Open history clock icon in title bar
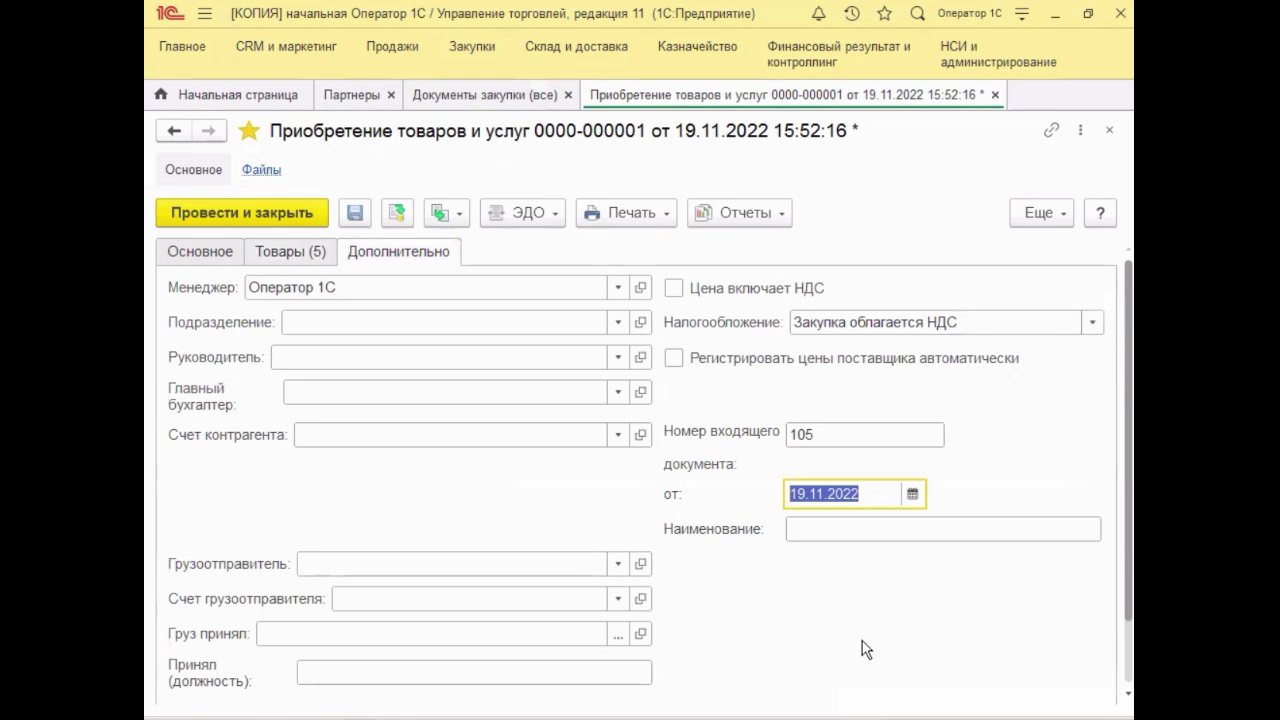The width and height of the screenshot is (1280, 720). coord(851,14)
